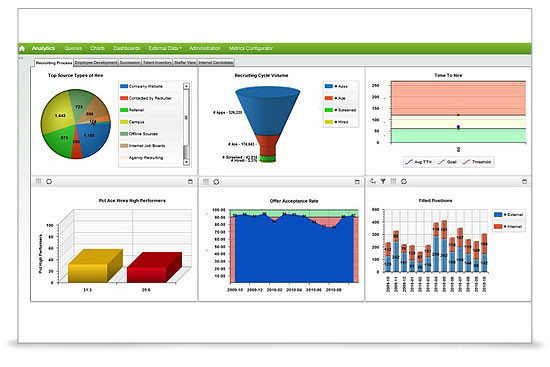Click the green # Screened legend swatch
Image resolution: width=550 pixels, height=367 pixels.
(x=329, y=110)
